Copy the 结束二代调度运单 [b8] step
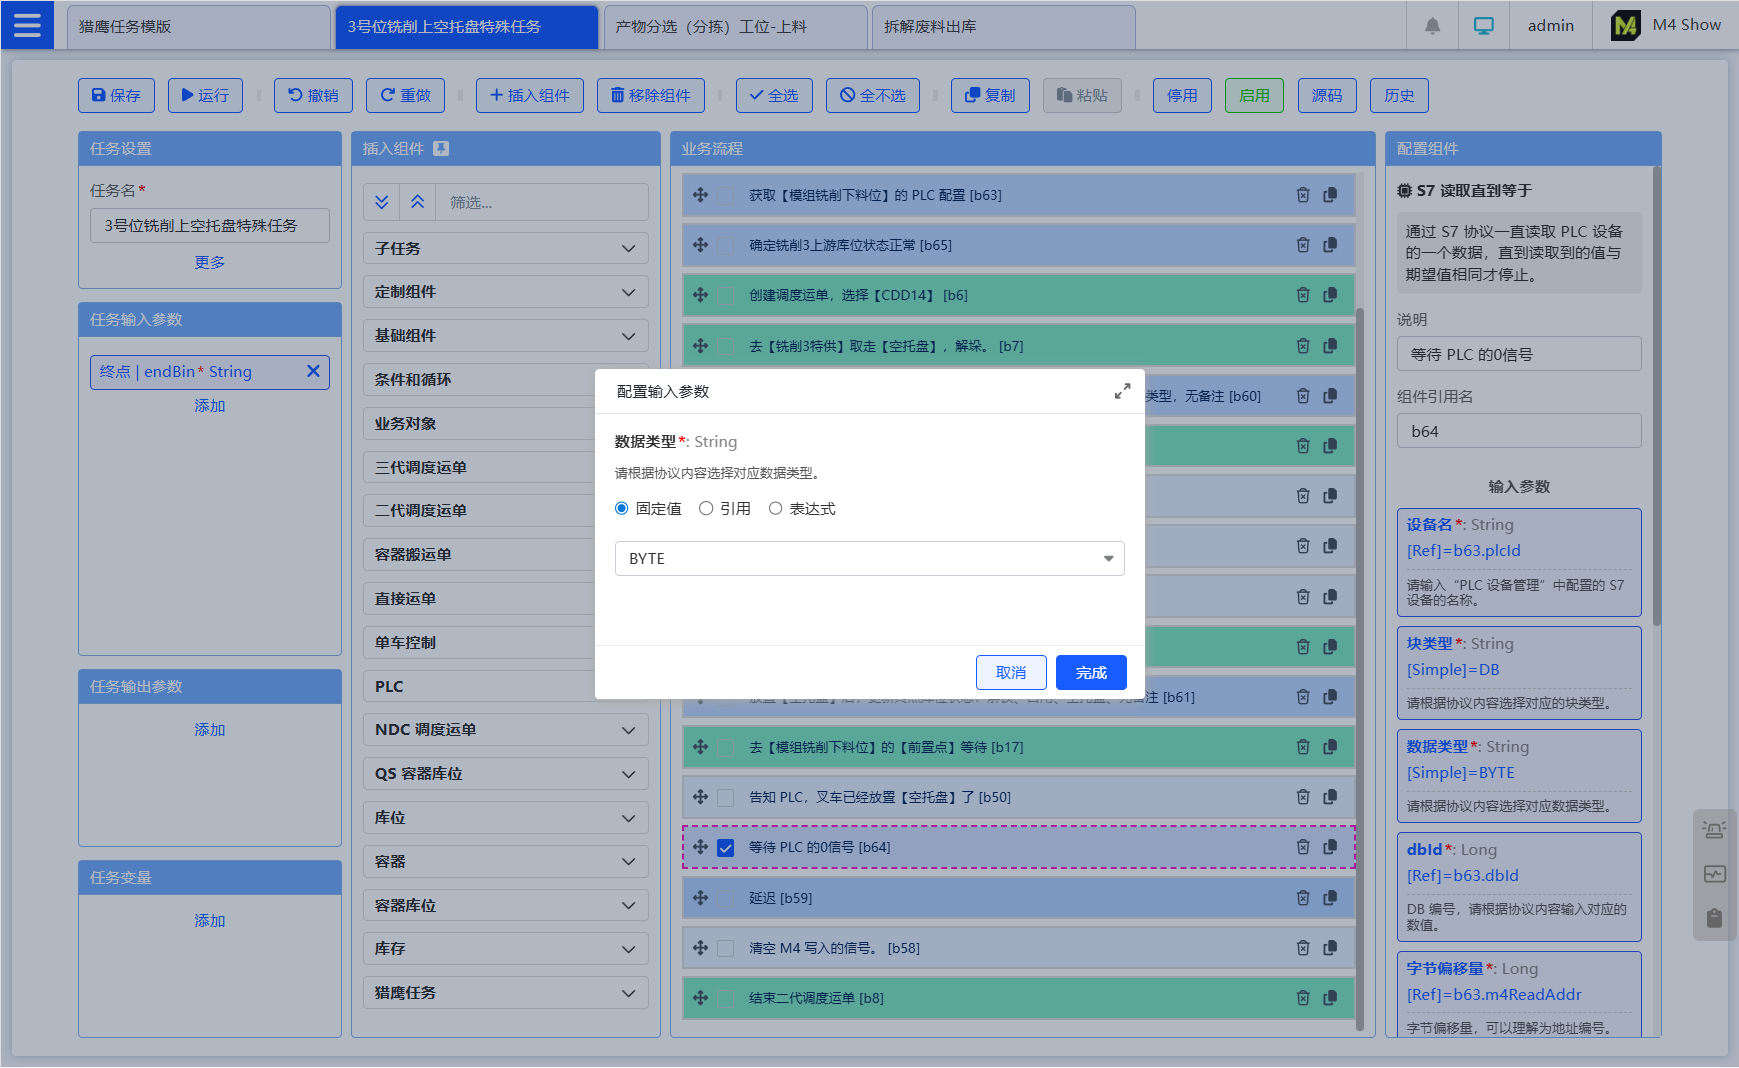This screenshot has width=1739, height=1068. click(1330, 998)
